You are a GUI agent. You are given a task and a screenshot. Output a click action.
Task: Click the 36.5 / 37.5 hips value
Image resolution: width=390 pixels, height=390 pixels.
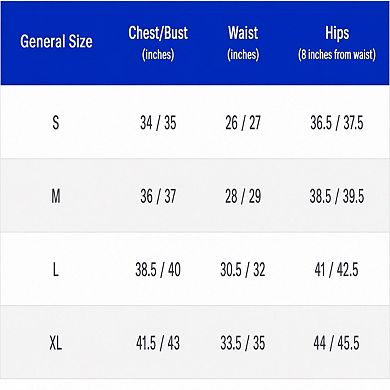[x=337, y=123]
